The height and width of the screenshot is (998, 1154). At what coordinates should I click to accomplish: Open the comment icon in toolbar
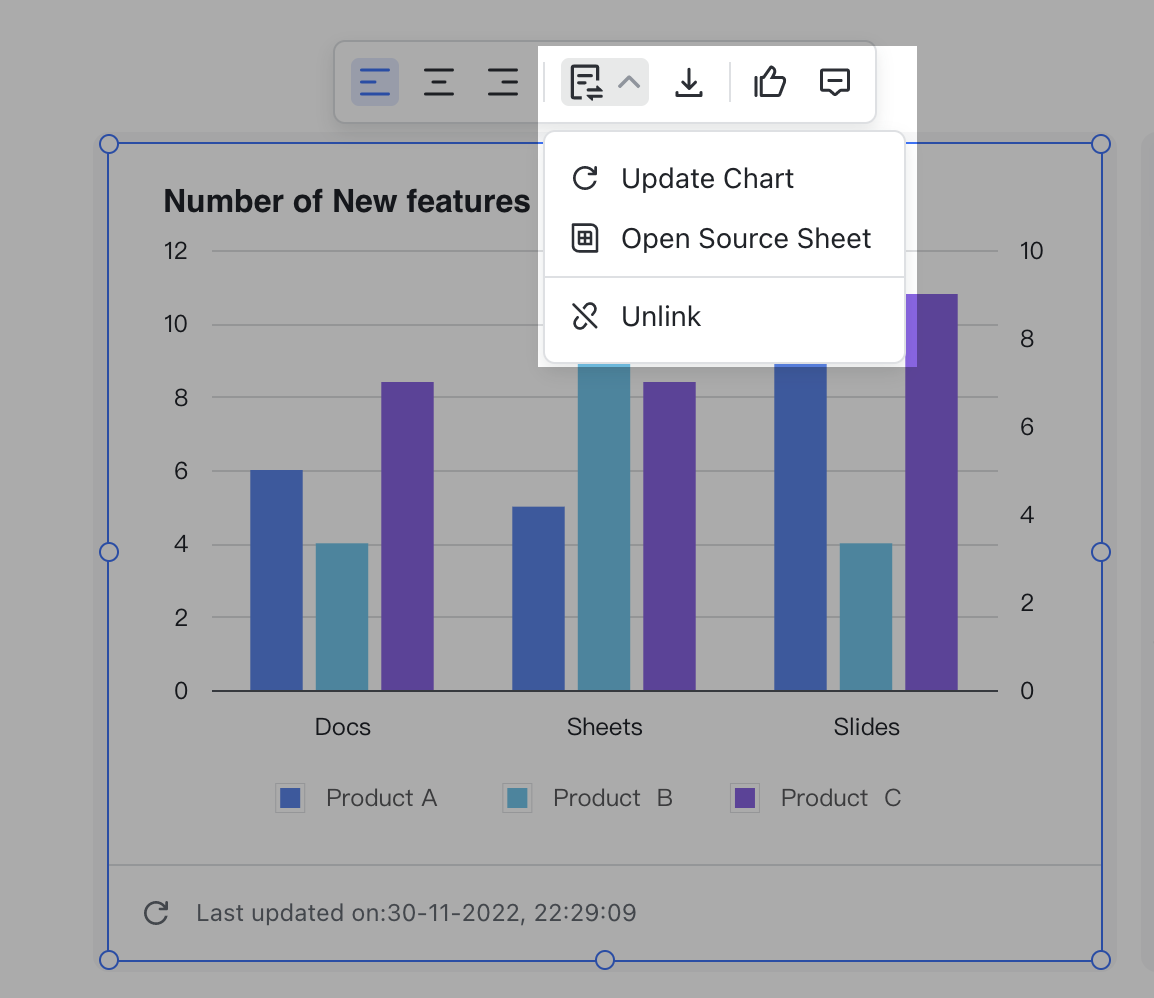coord(835,82)
